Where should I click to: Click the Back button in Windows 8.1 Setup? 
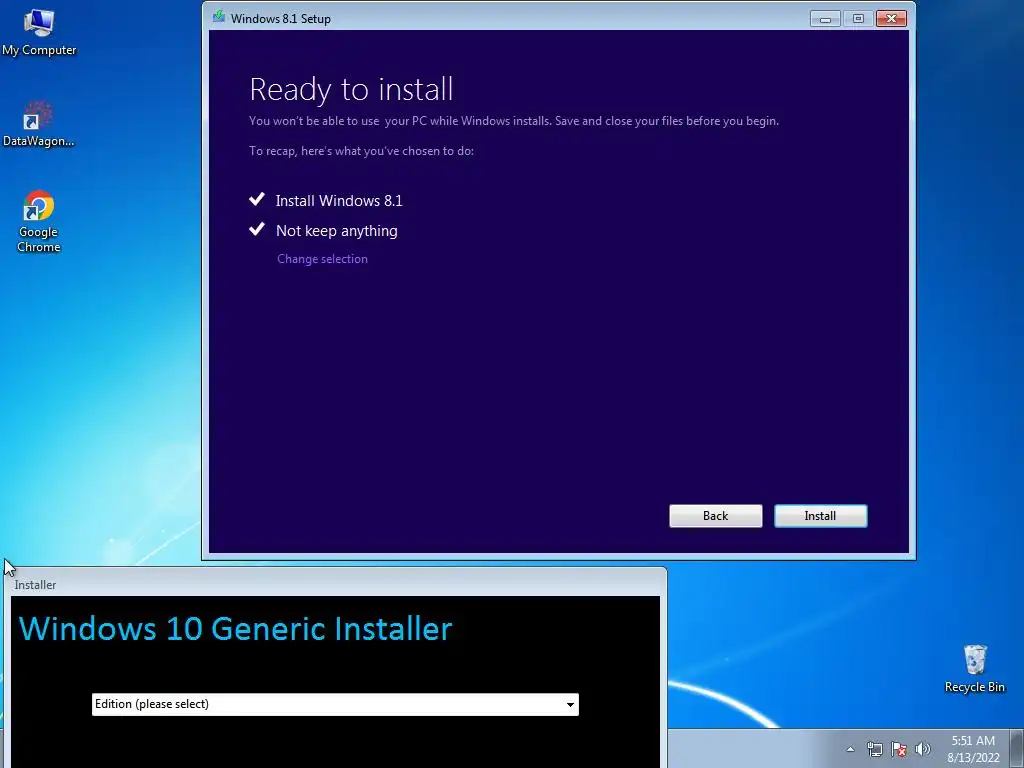pyautogui.click(x=715, y=516)
